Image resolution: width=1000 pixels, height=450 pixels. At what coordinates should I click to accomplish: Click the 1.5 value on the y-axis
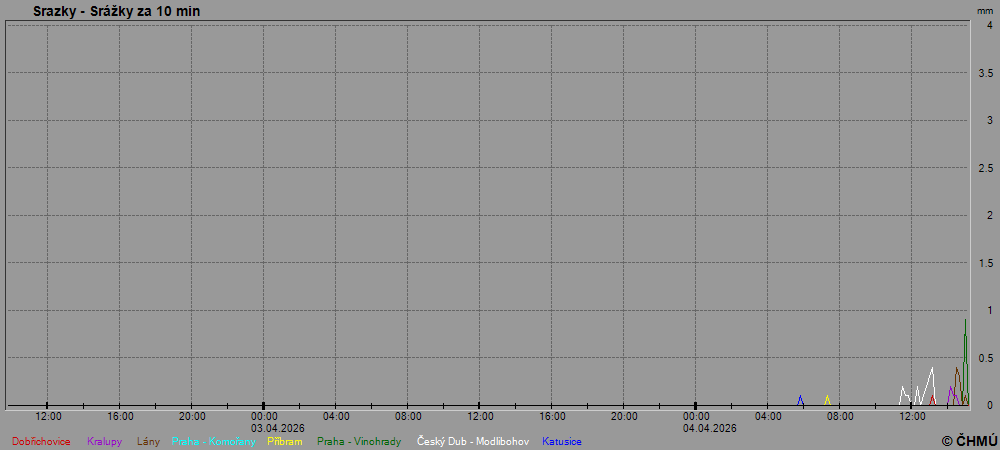(x=985, y=263)
